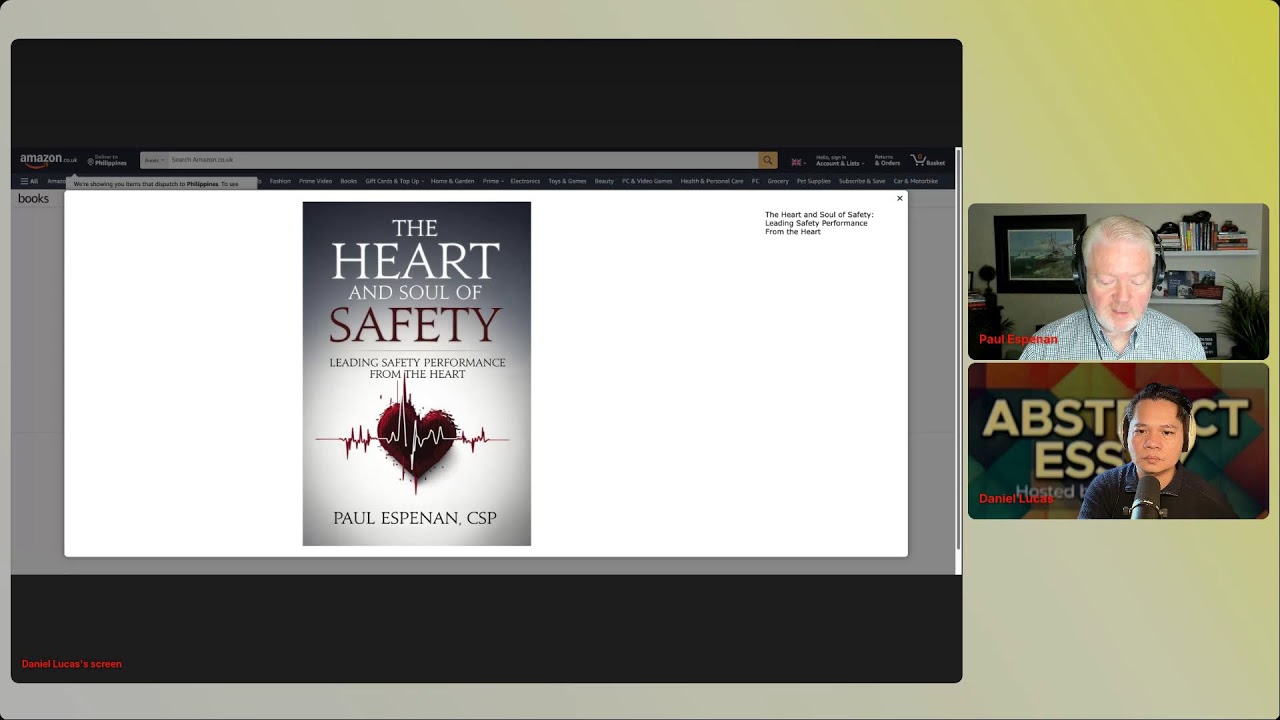Open the Home & Garden navigation link
This screenshot has width=1280, height=720.
452,181
